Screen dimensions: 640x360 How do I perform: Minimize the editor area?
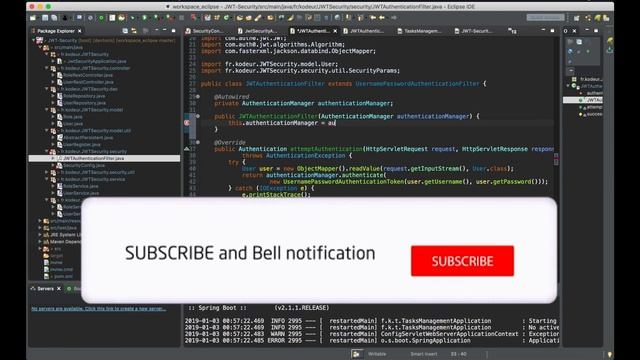(x=543, y=31)
